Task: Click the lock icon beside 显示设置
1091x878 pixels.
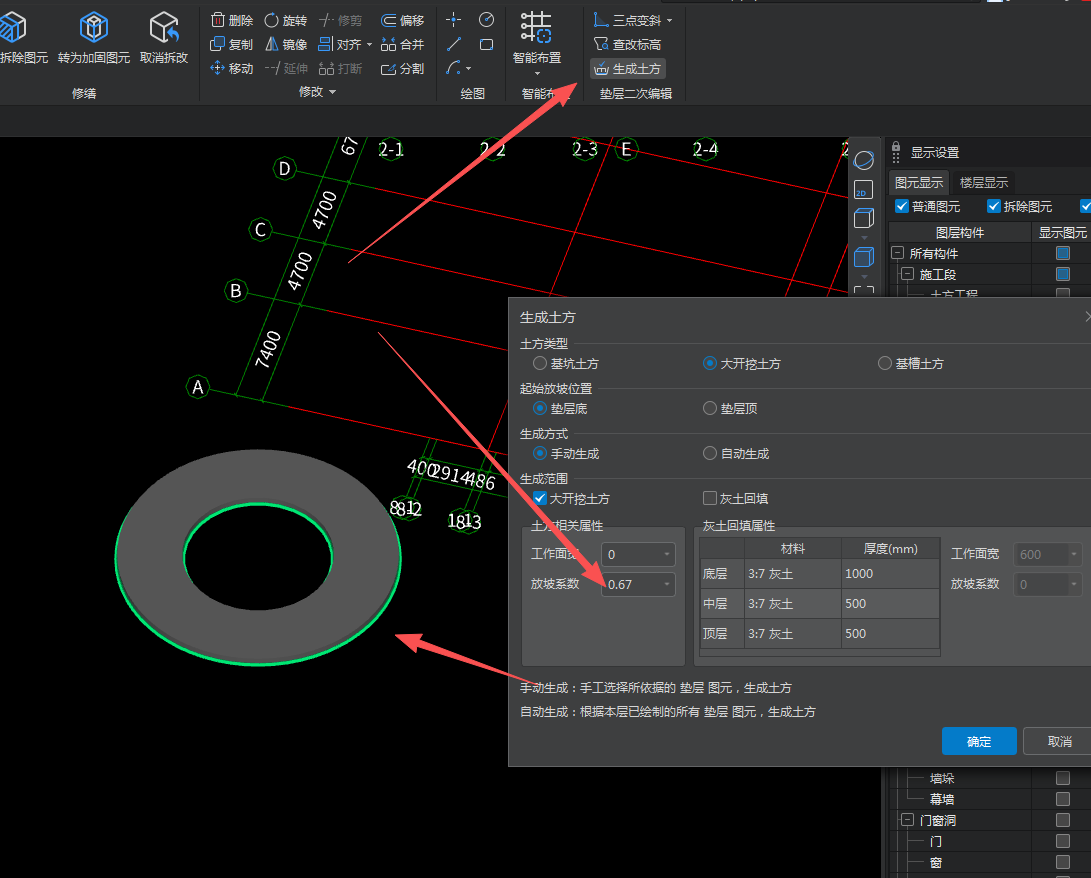Action: coord(896,147)
